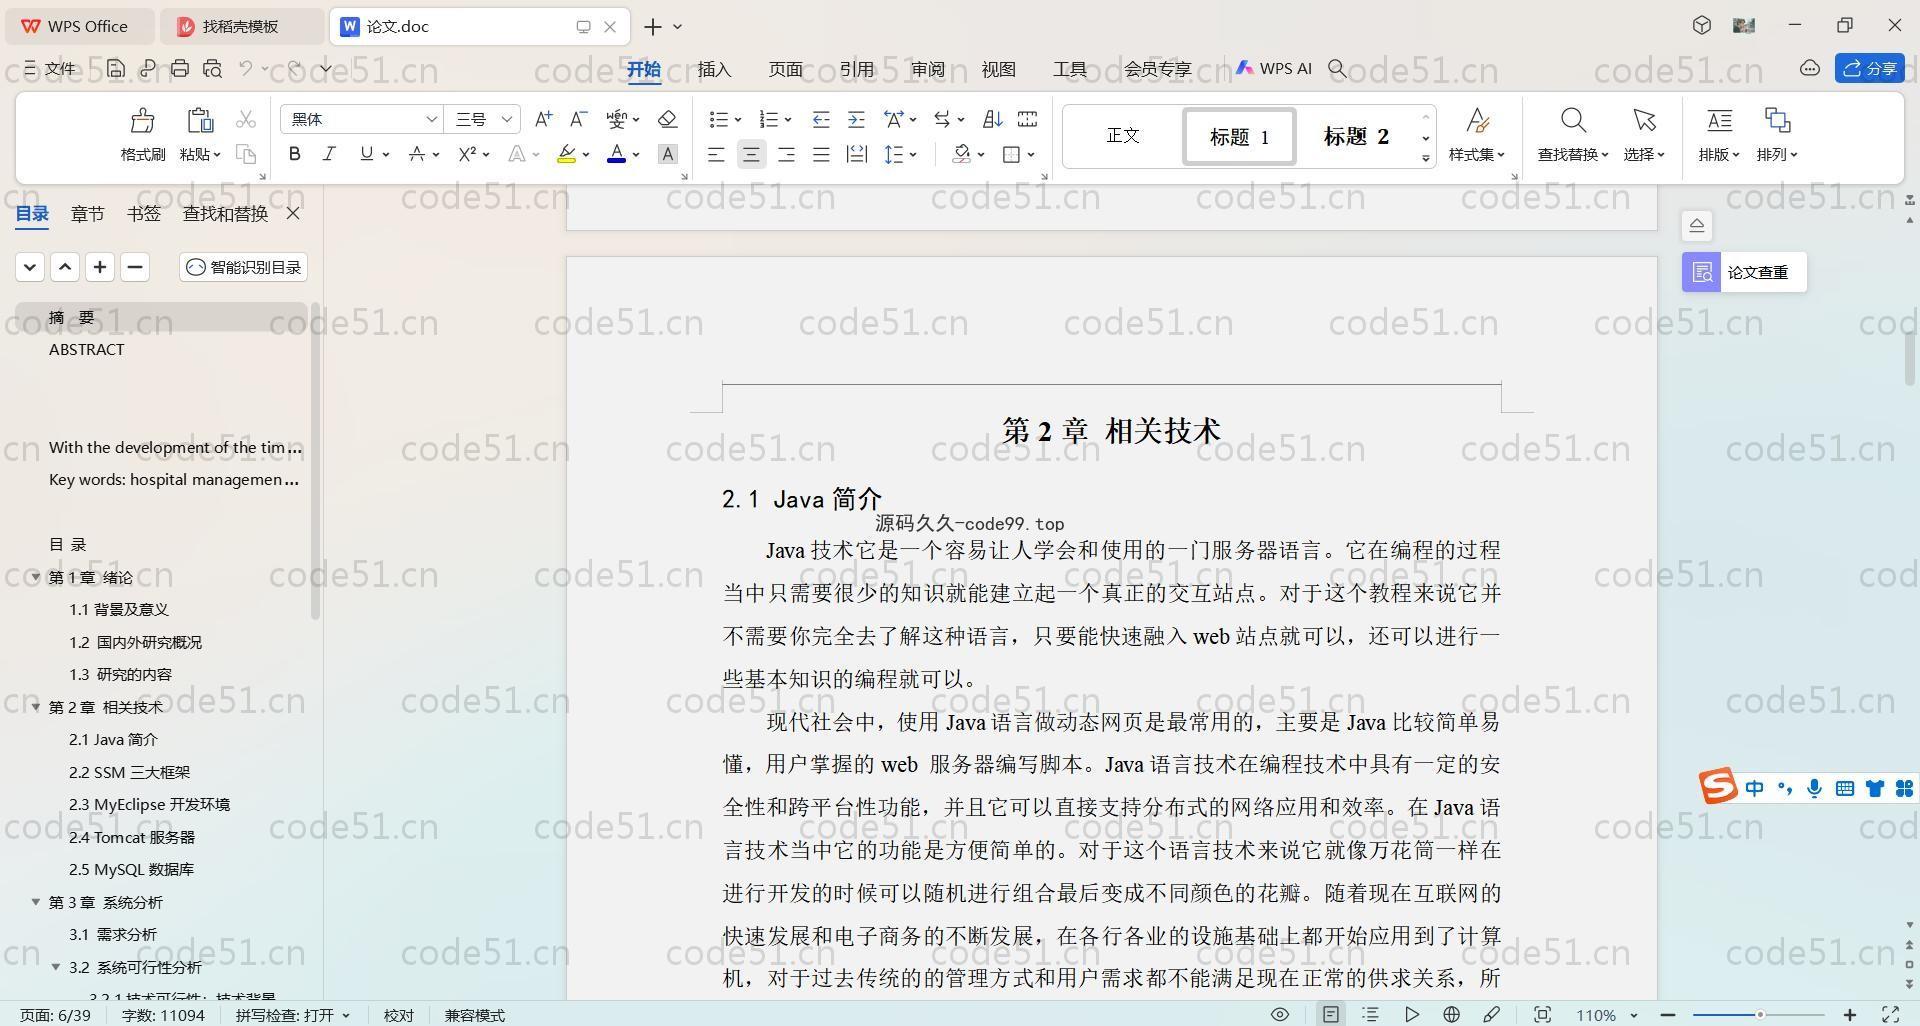Toggle Center paragraph alignment
This screenshot has height=1026, width=1920.
[x=751, y=154]
